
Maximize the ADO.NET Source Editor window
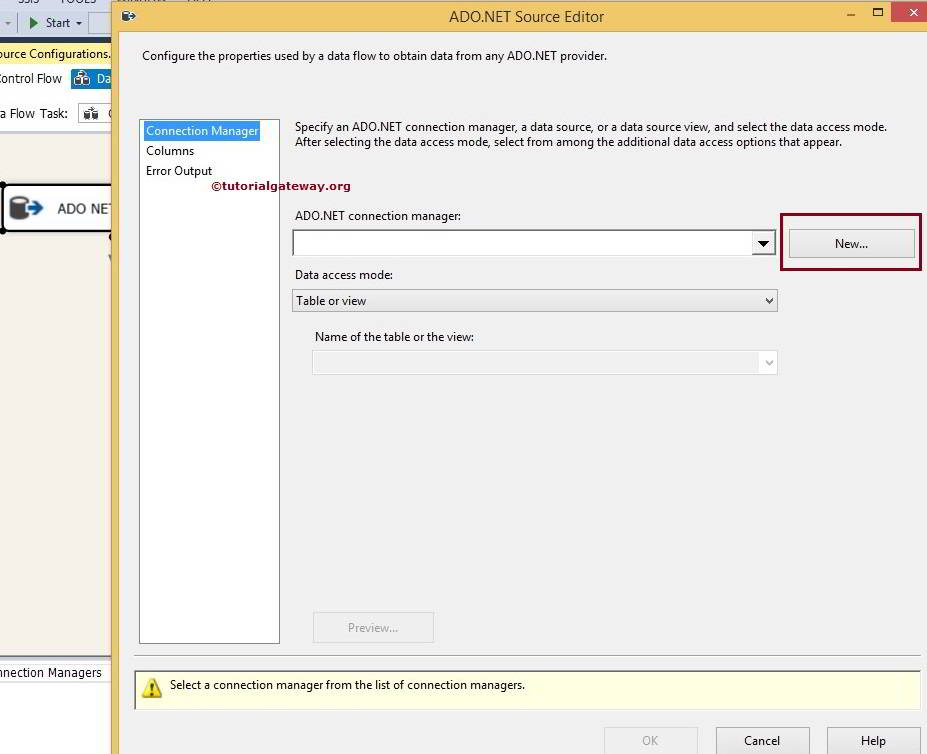(878, 13)
